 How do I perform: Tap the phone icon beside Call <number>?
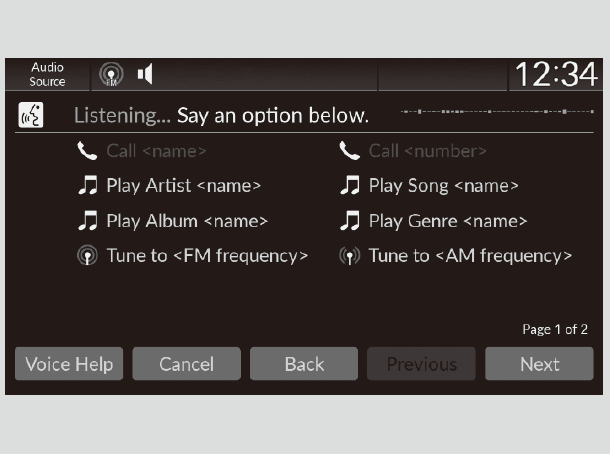click(349, 151)
